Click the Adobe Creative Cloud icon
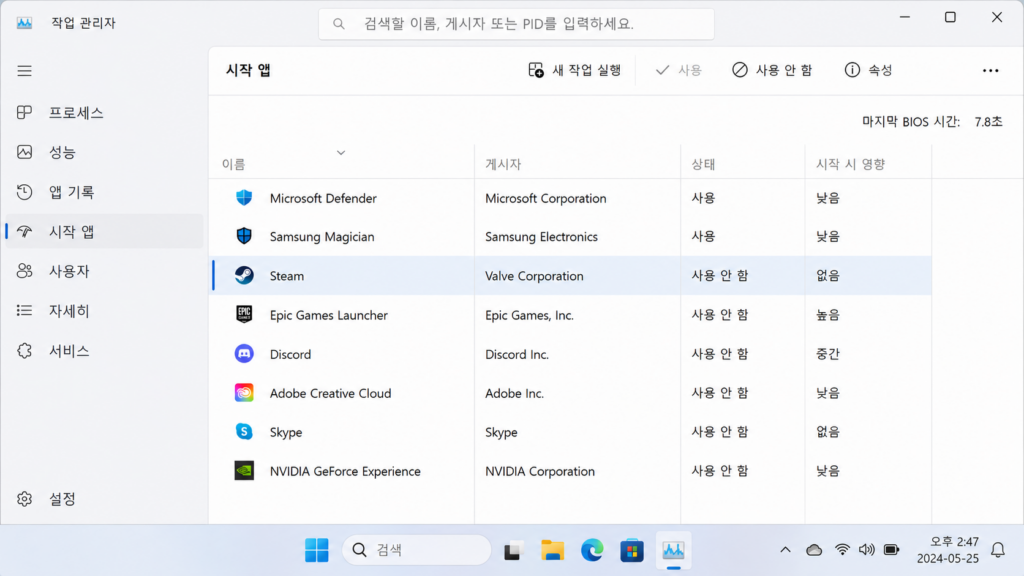Image resolution: width=1024 pixels, height=576 pixels. [244, 393]
